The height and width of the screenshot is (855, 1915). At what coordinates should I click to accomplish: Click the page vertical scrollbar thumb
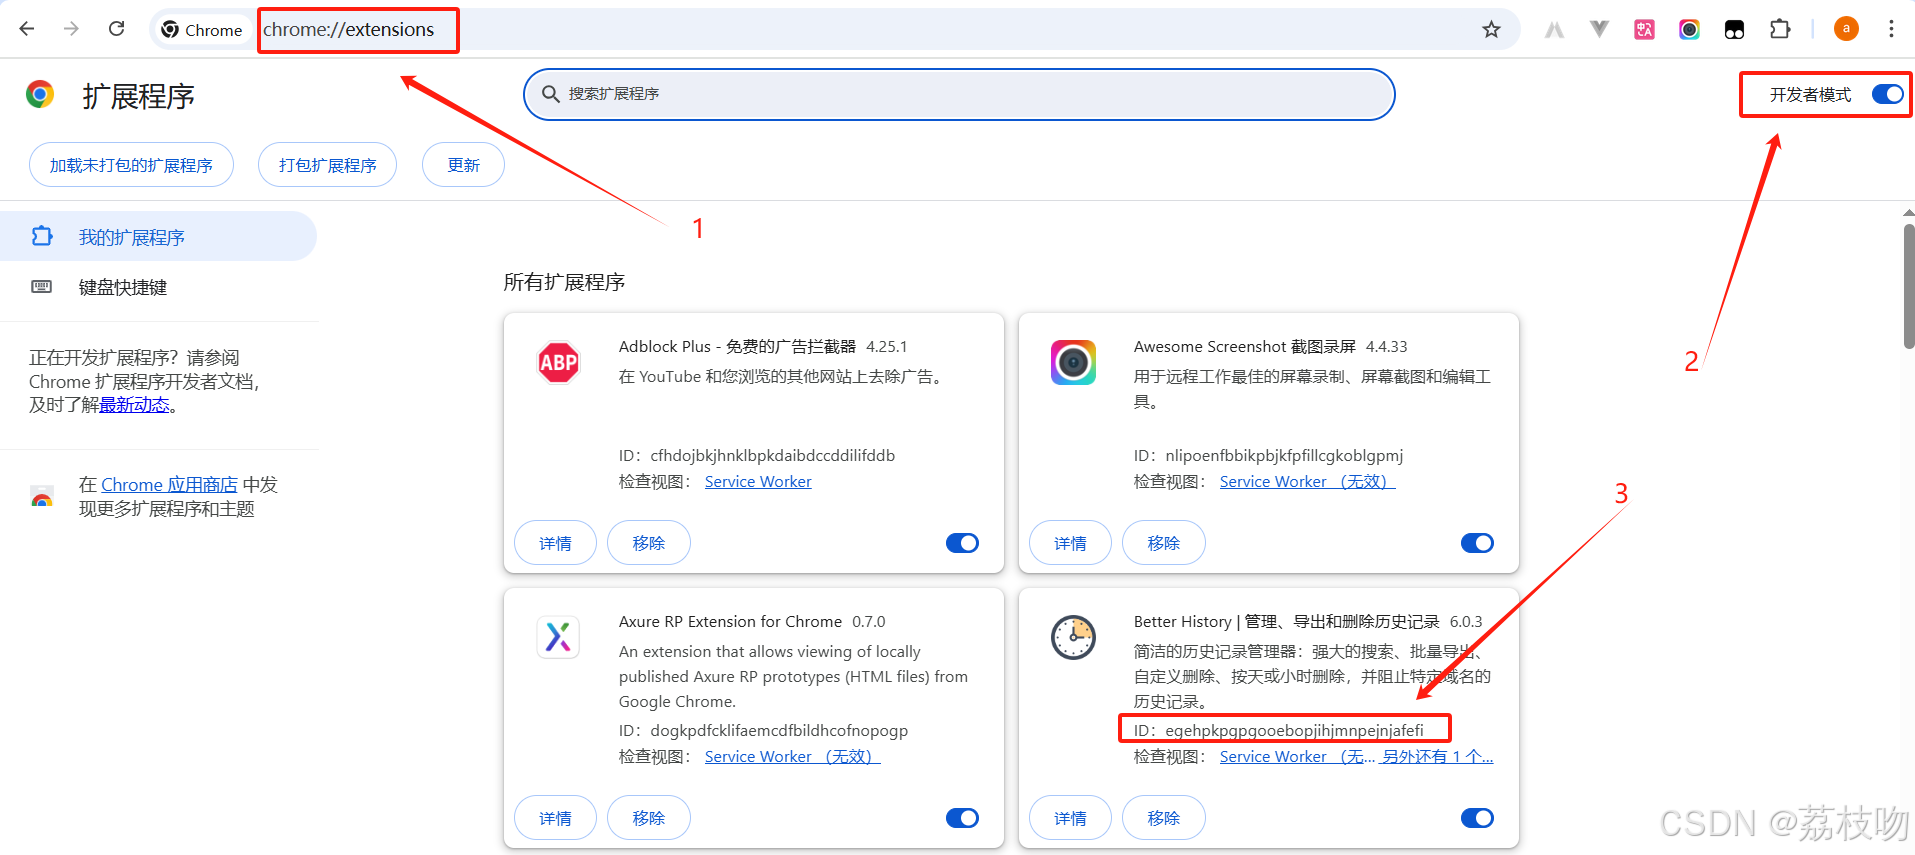point(1908,286)
